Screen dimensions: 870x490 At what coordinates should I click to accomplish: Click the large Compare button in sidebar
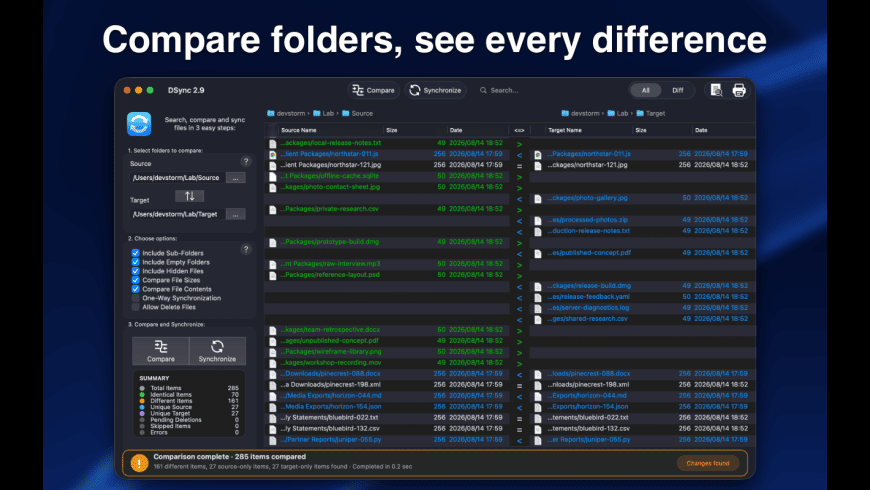pos(161,351)
